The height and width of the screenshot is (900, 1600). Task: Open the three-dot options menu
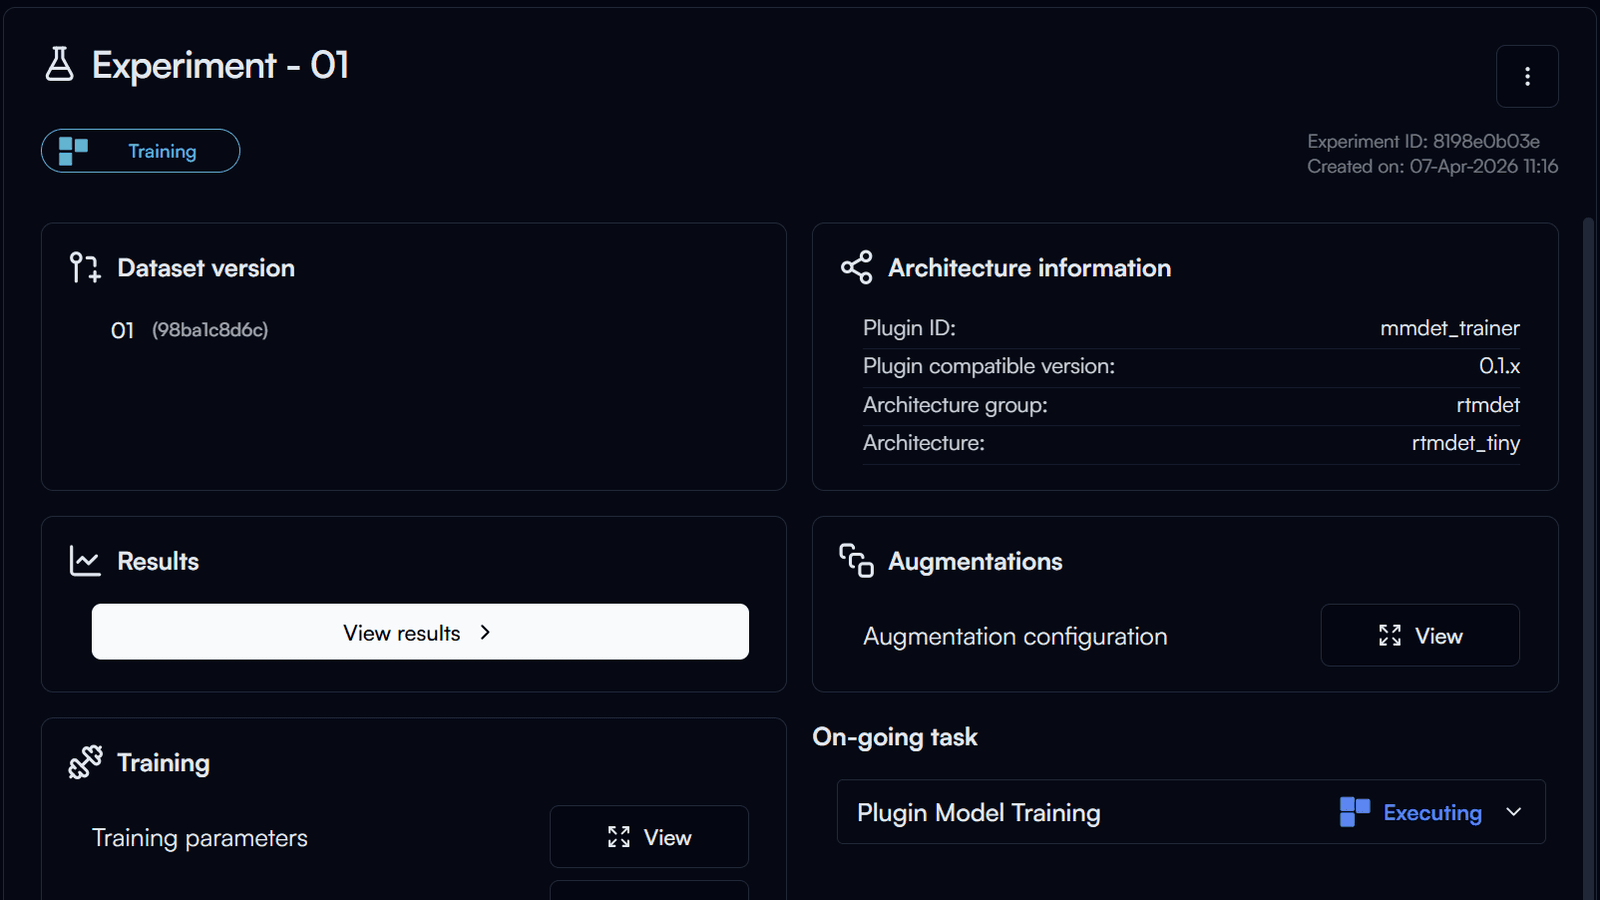point(1527,76)
